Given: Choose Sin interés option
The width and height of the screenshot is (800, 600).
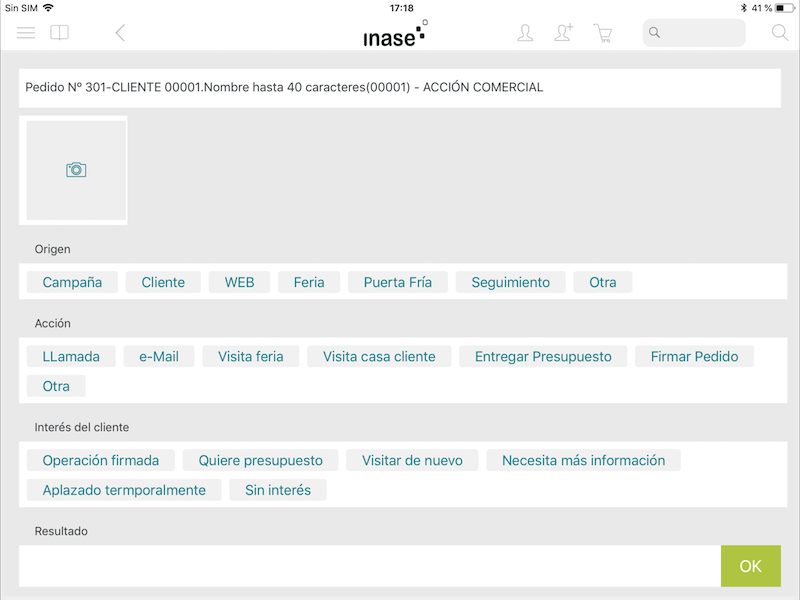Looking at the screenshot, I should 278,490.
